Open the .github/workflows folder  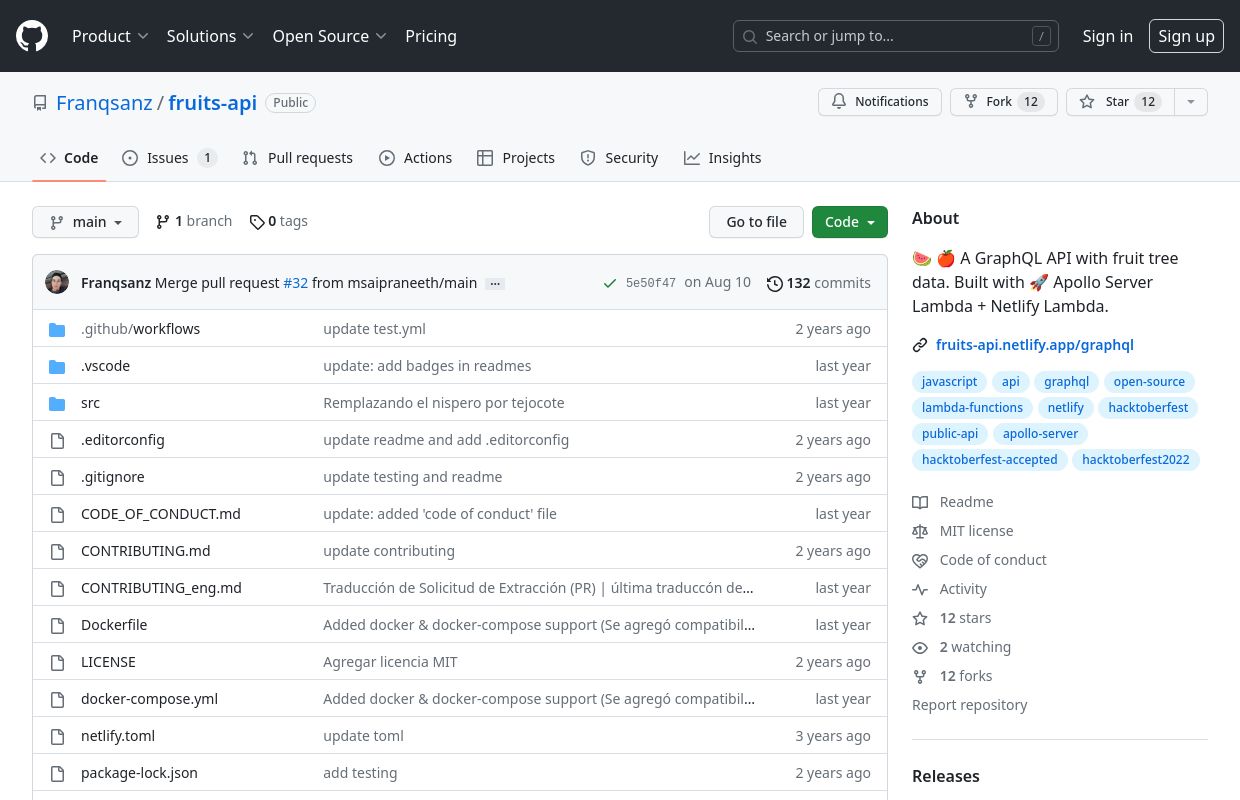[141, 329]
